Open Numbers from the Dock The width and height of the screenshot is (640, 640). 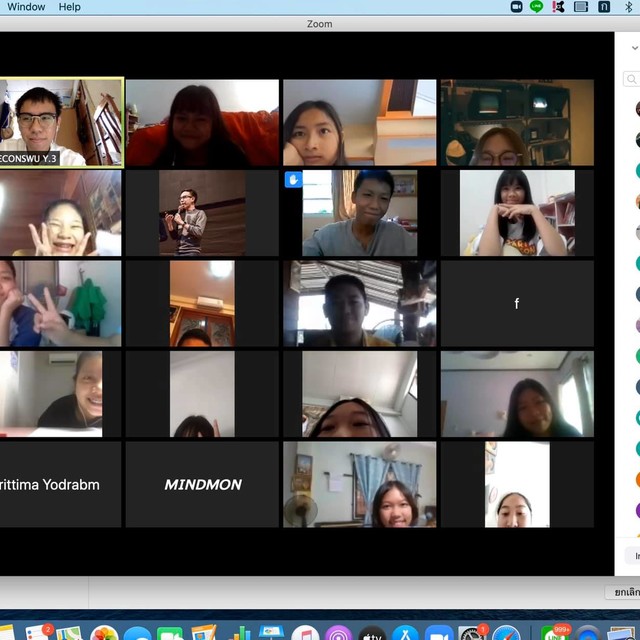[238, 633]
